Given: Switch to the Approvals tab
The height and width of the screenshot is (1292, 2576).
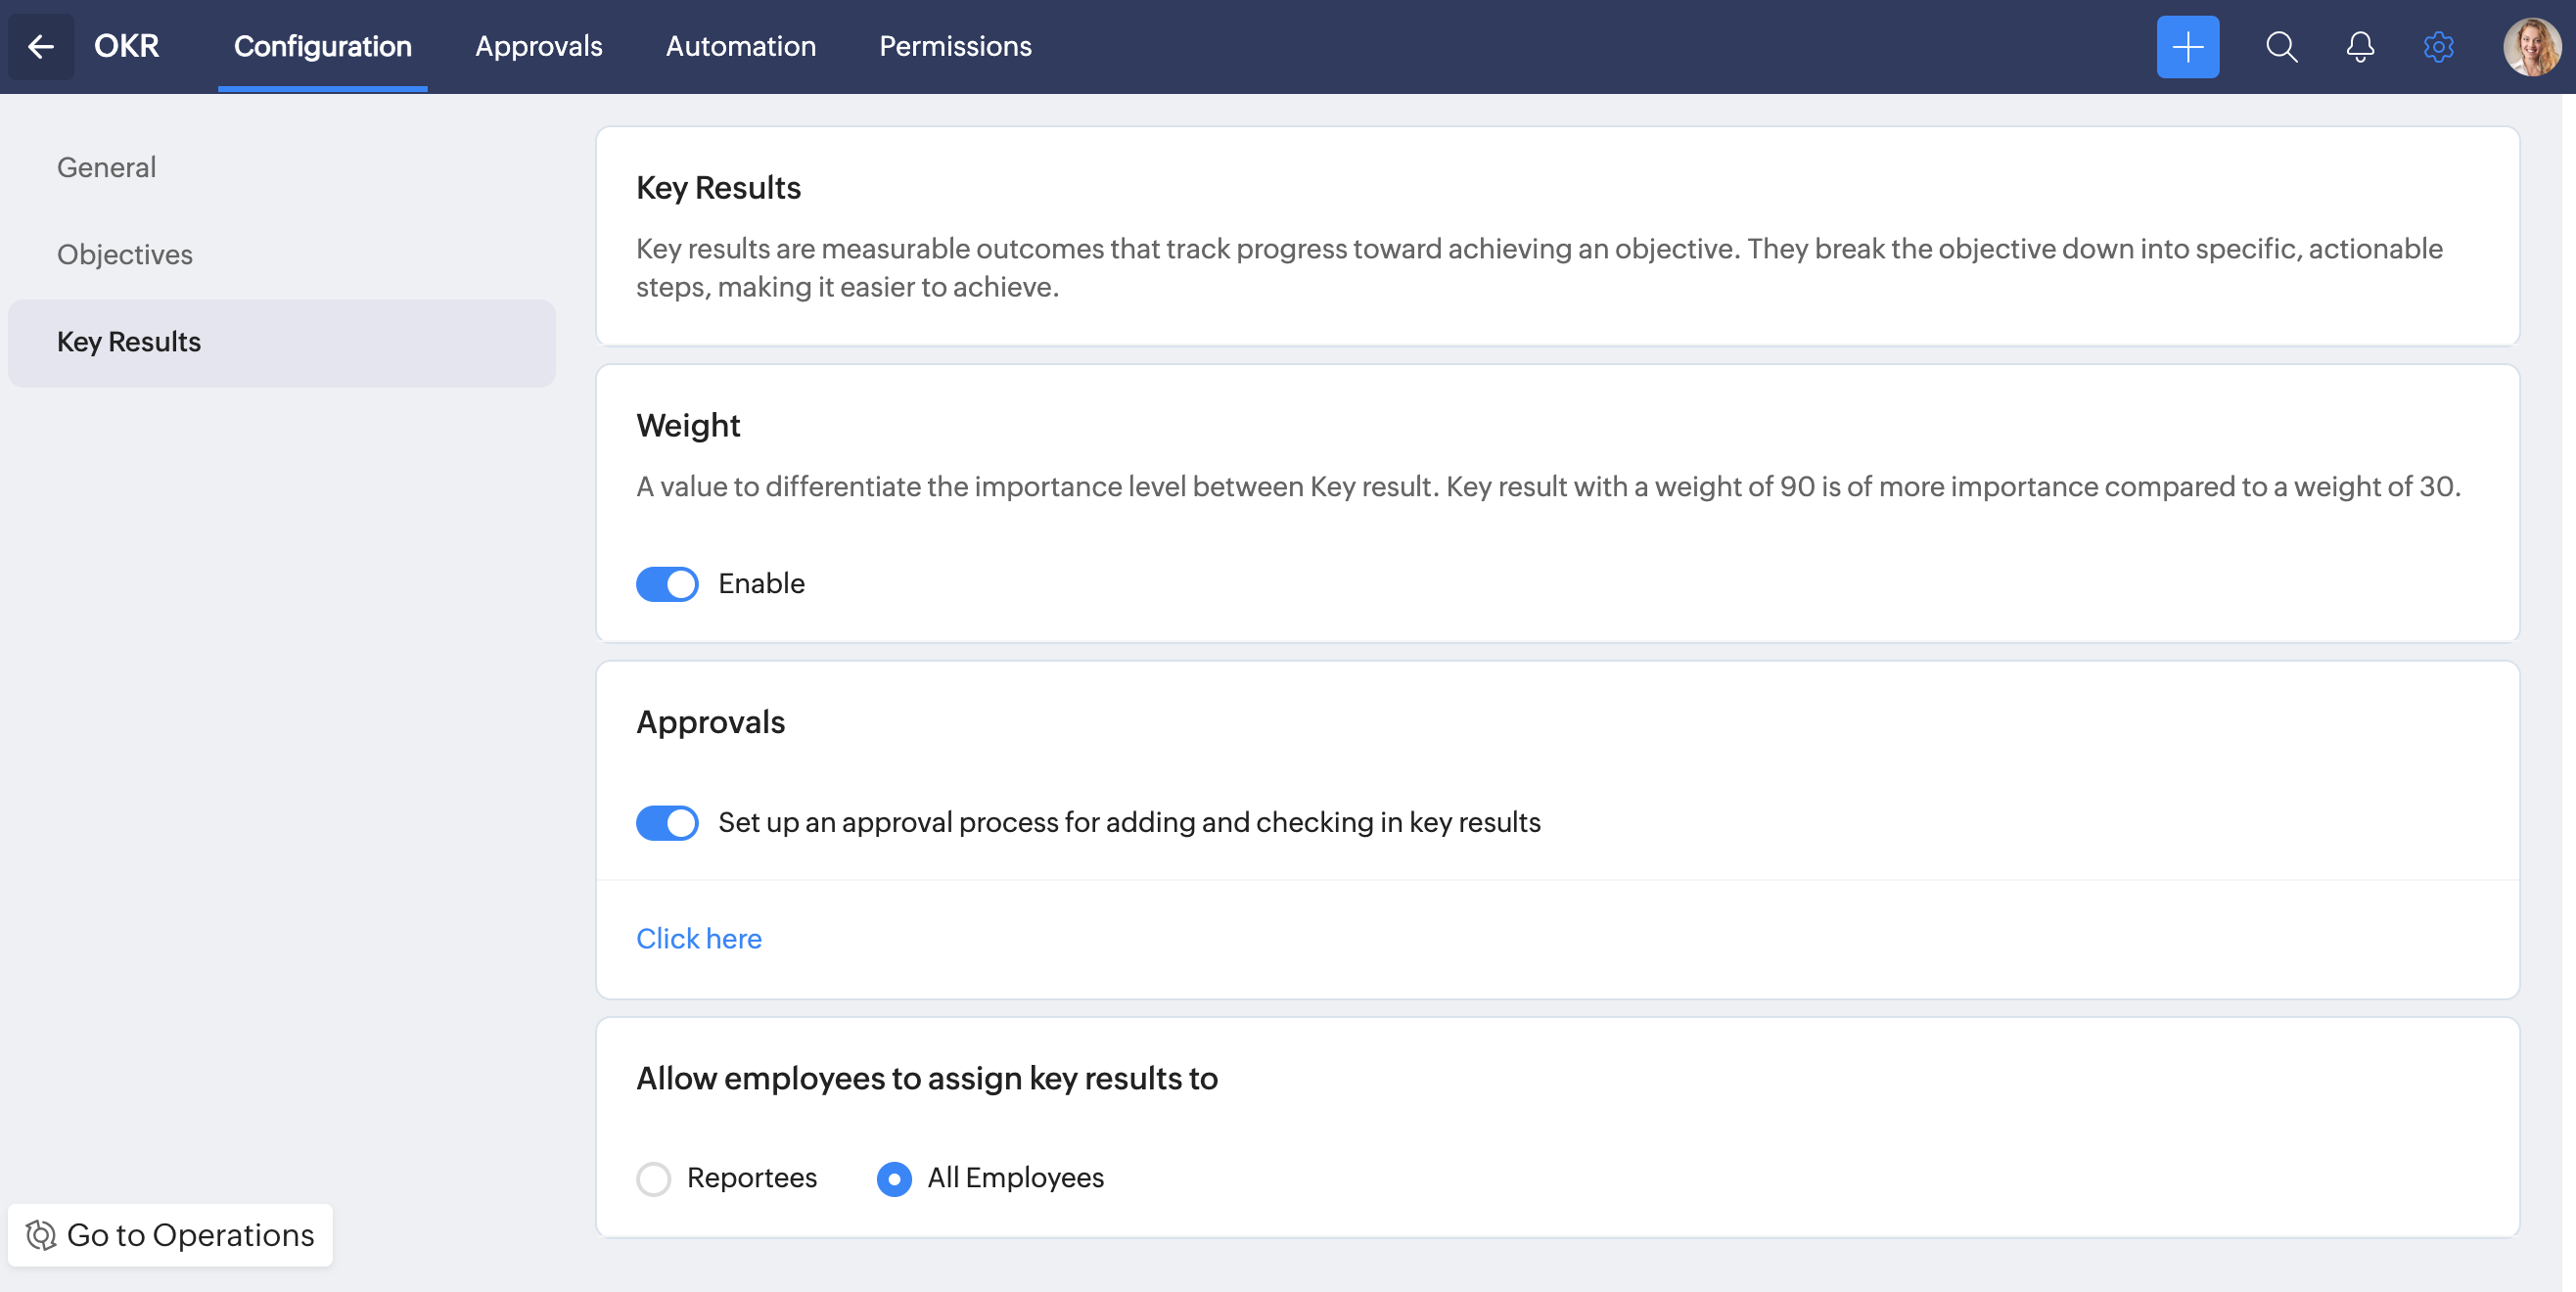Looking at the screenshot, I should tap(538, 46).
